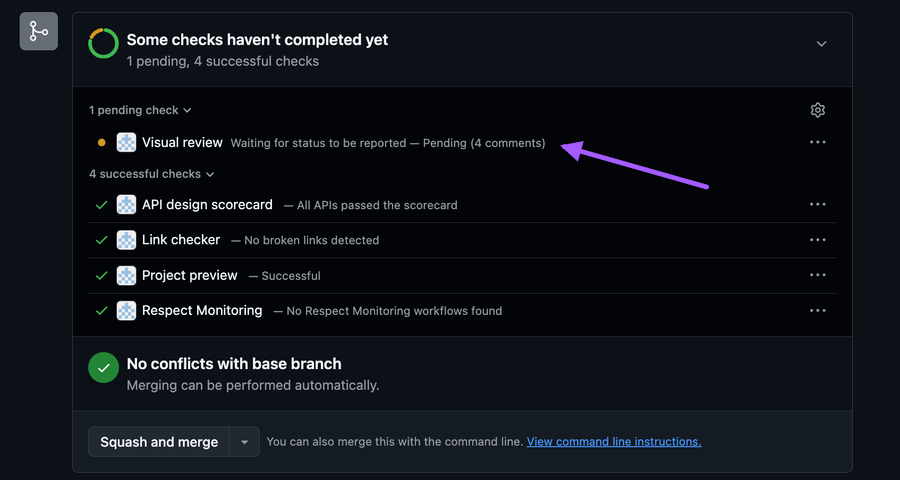Open the Respect Monitoring check name
This screenshot has height=480, width=900.
(202, 311)
